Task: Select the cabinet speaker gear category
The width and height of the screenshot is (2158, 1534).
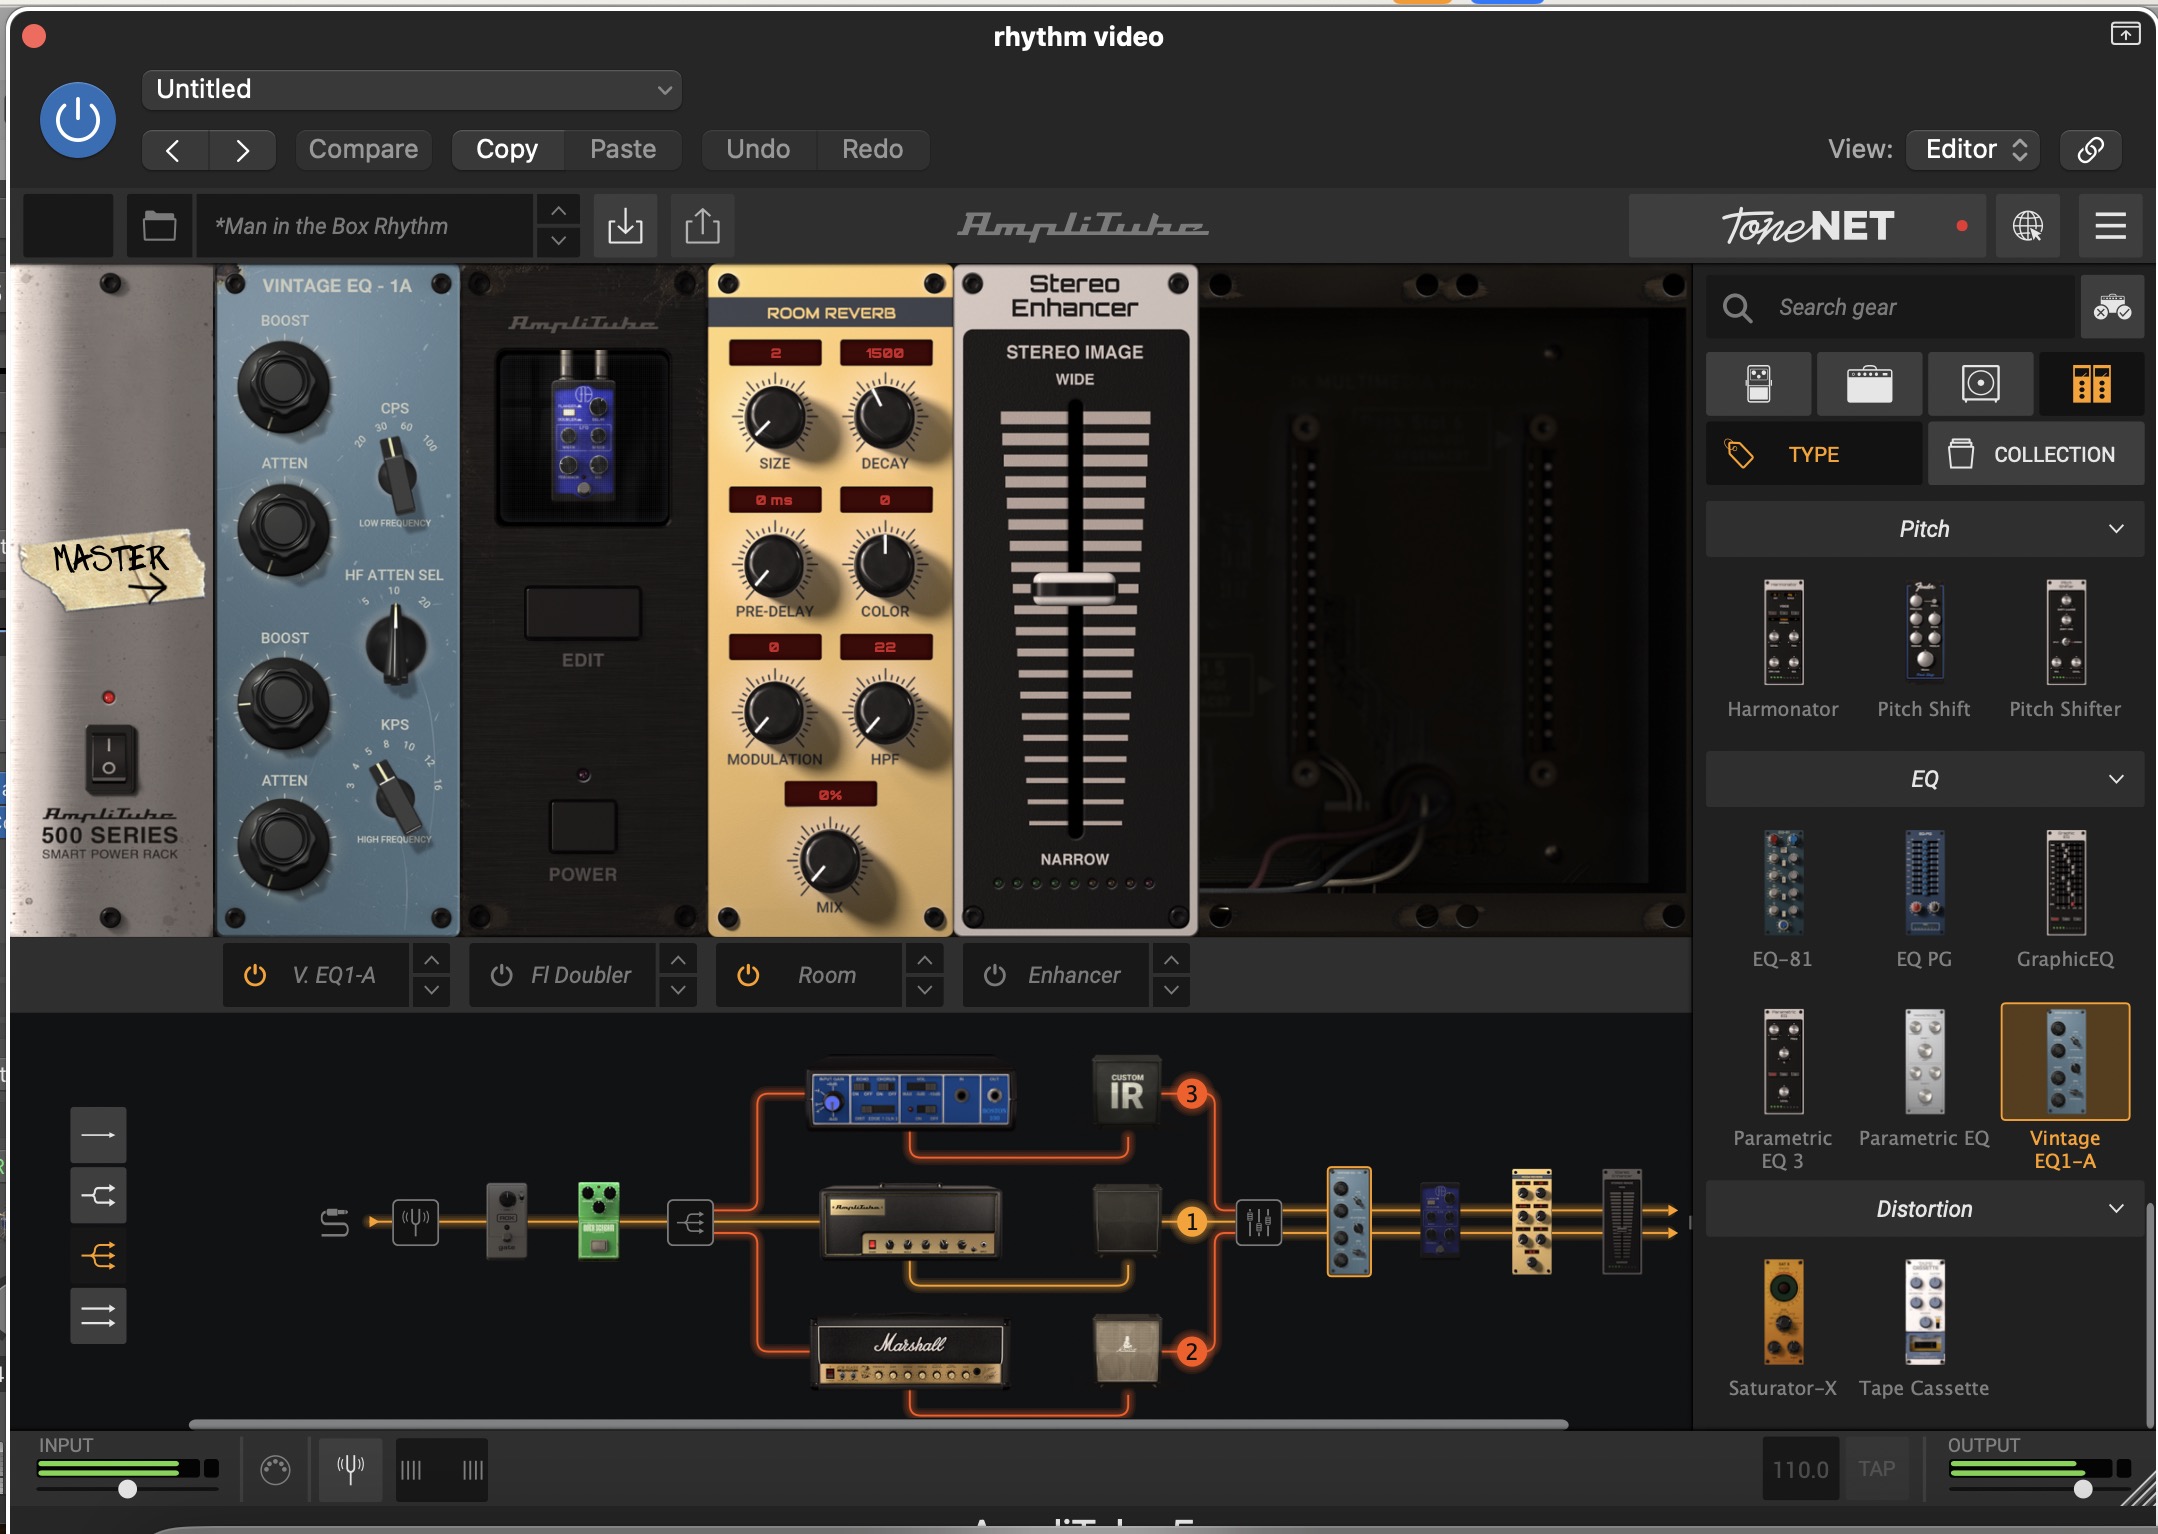Action: click(1980, 383)
